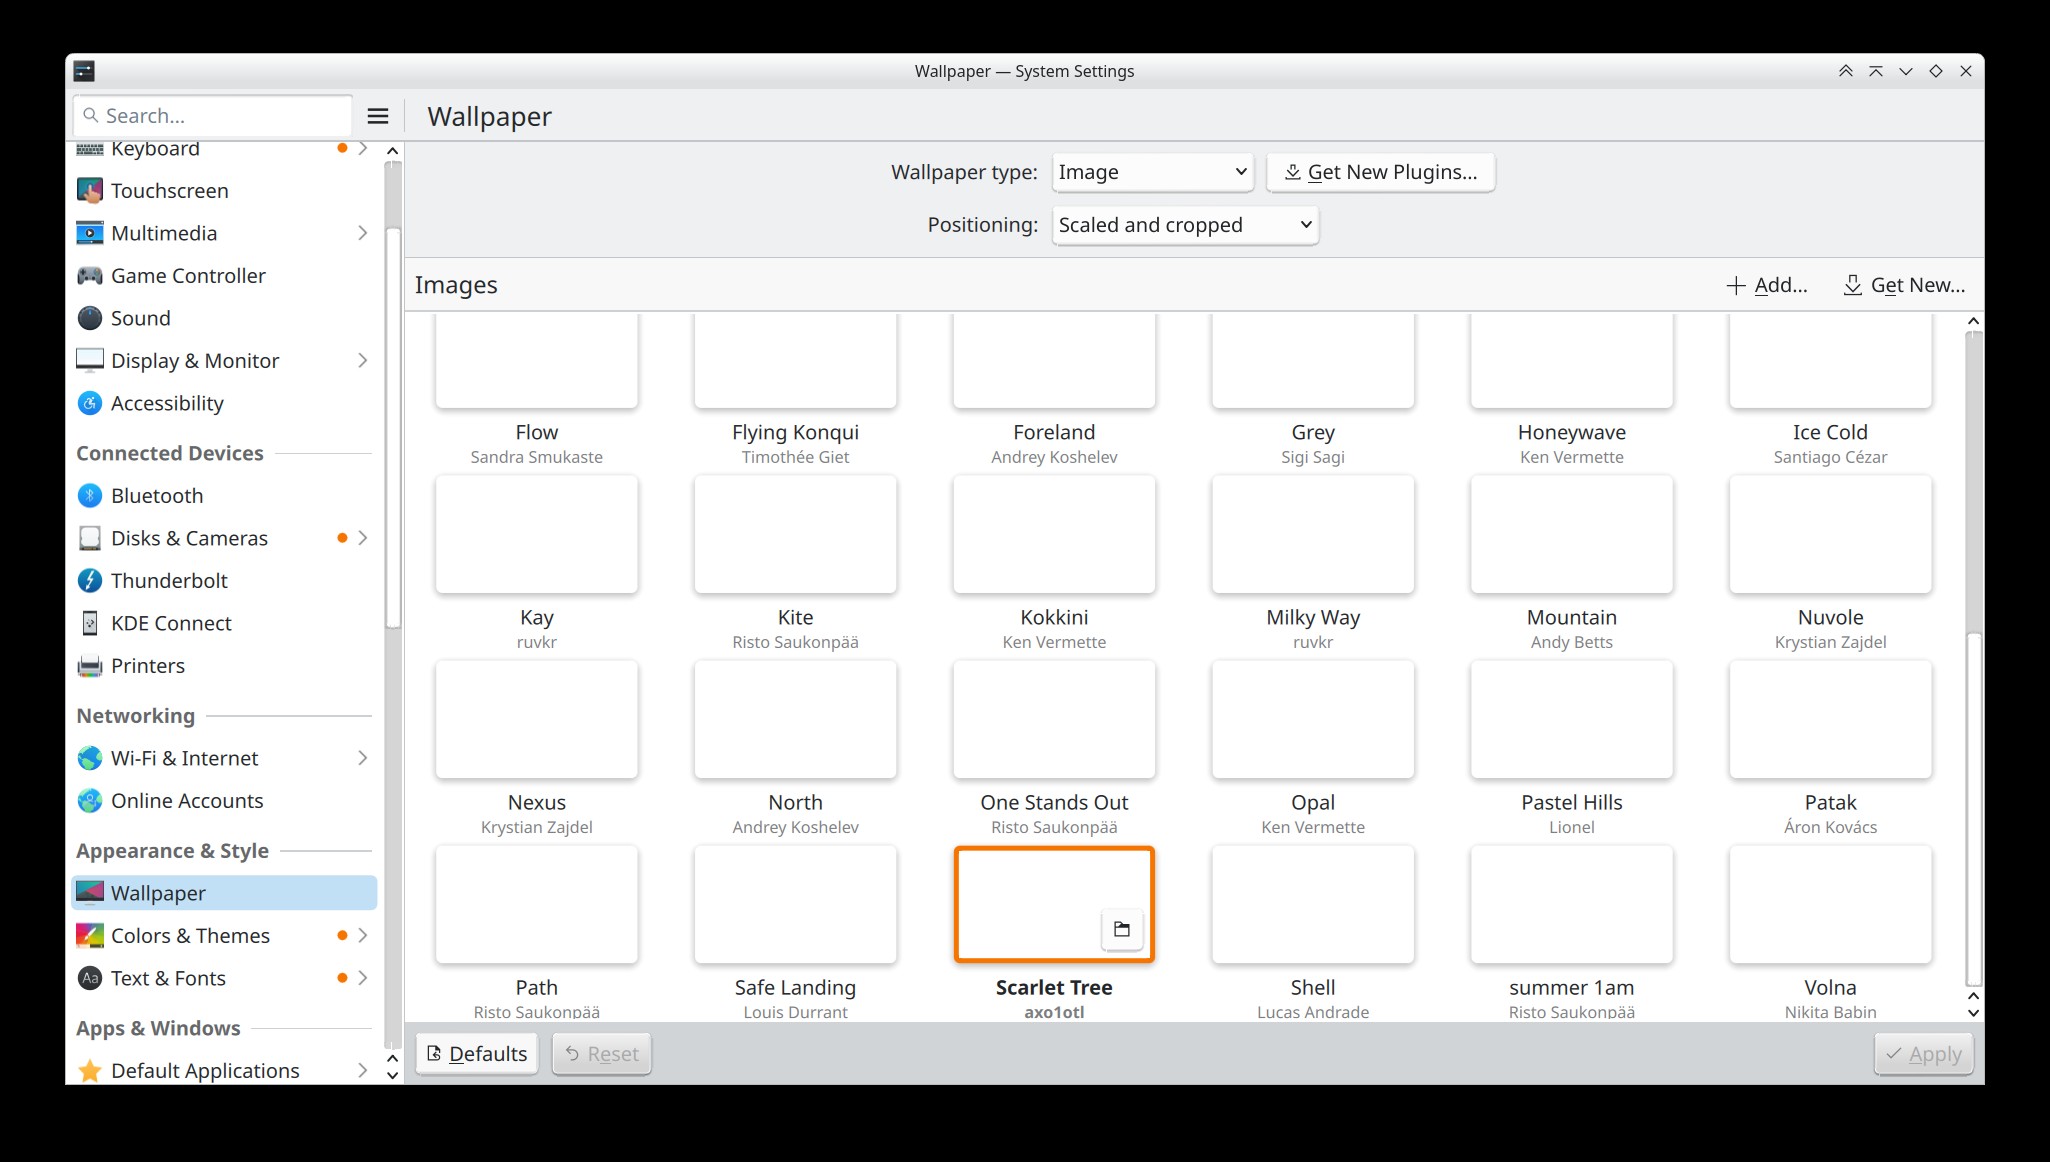
Task: Expand the Default Applications chevron
Action: 362,1070
